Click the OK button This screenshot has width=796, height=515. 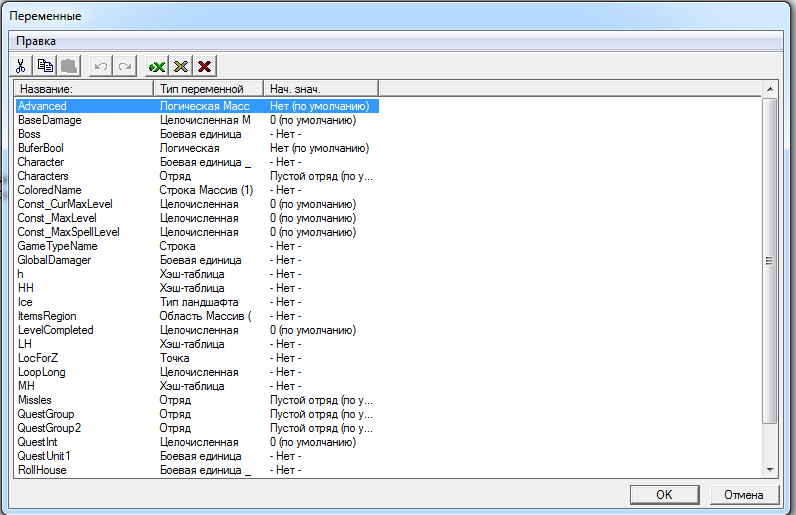664,495
